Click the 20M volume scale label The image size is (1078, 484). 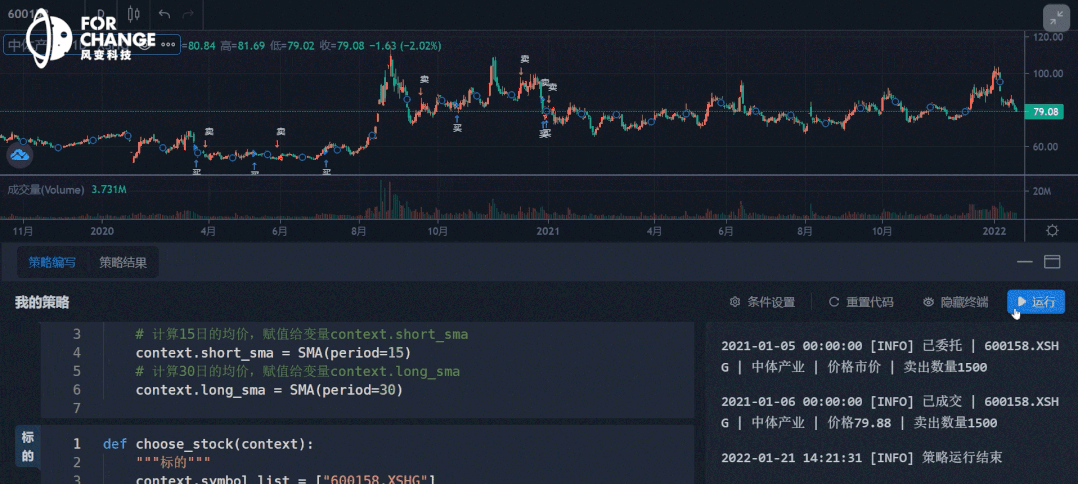coord(1042,192)
